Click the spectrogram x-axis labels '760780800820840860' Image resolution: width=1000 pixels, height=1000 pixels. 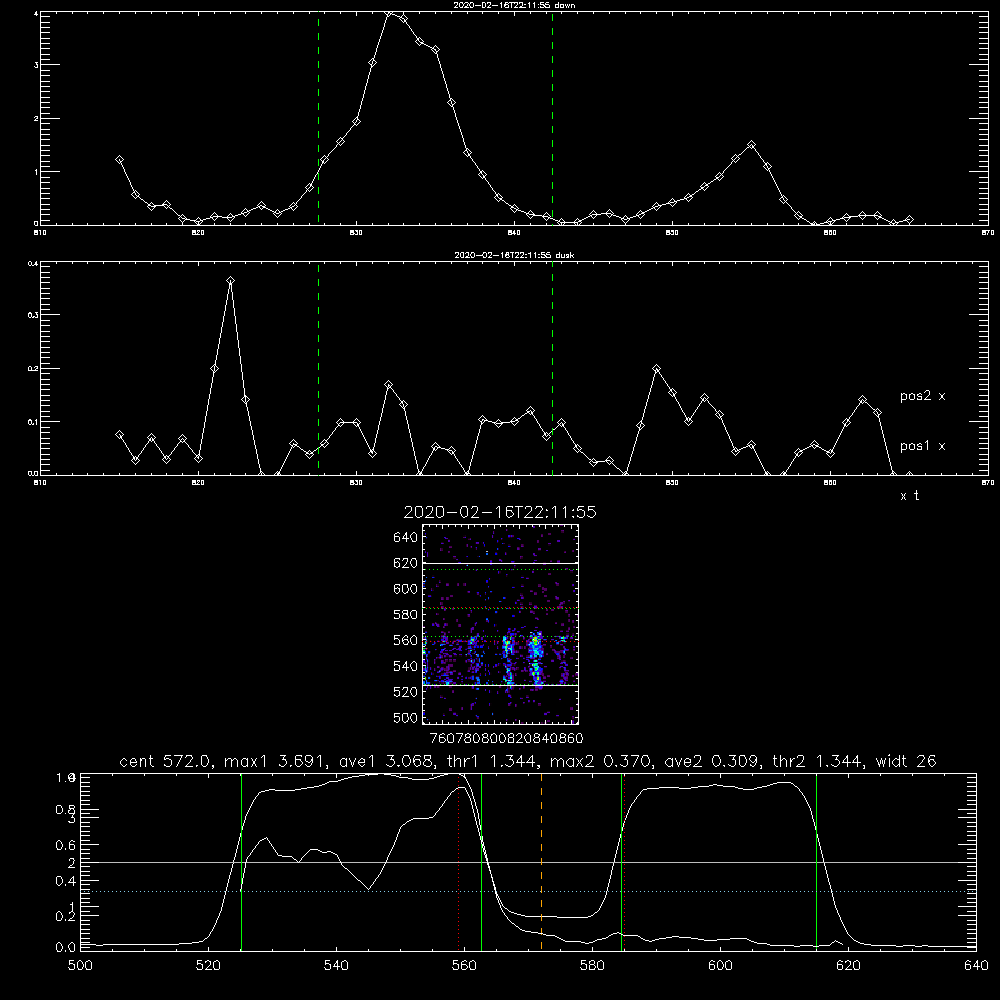[x=506, y=738]
